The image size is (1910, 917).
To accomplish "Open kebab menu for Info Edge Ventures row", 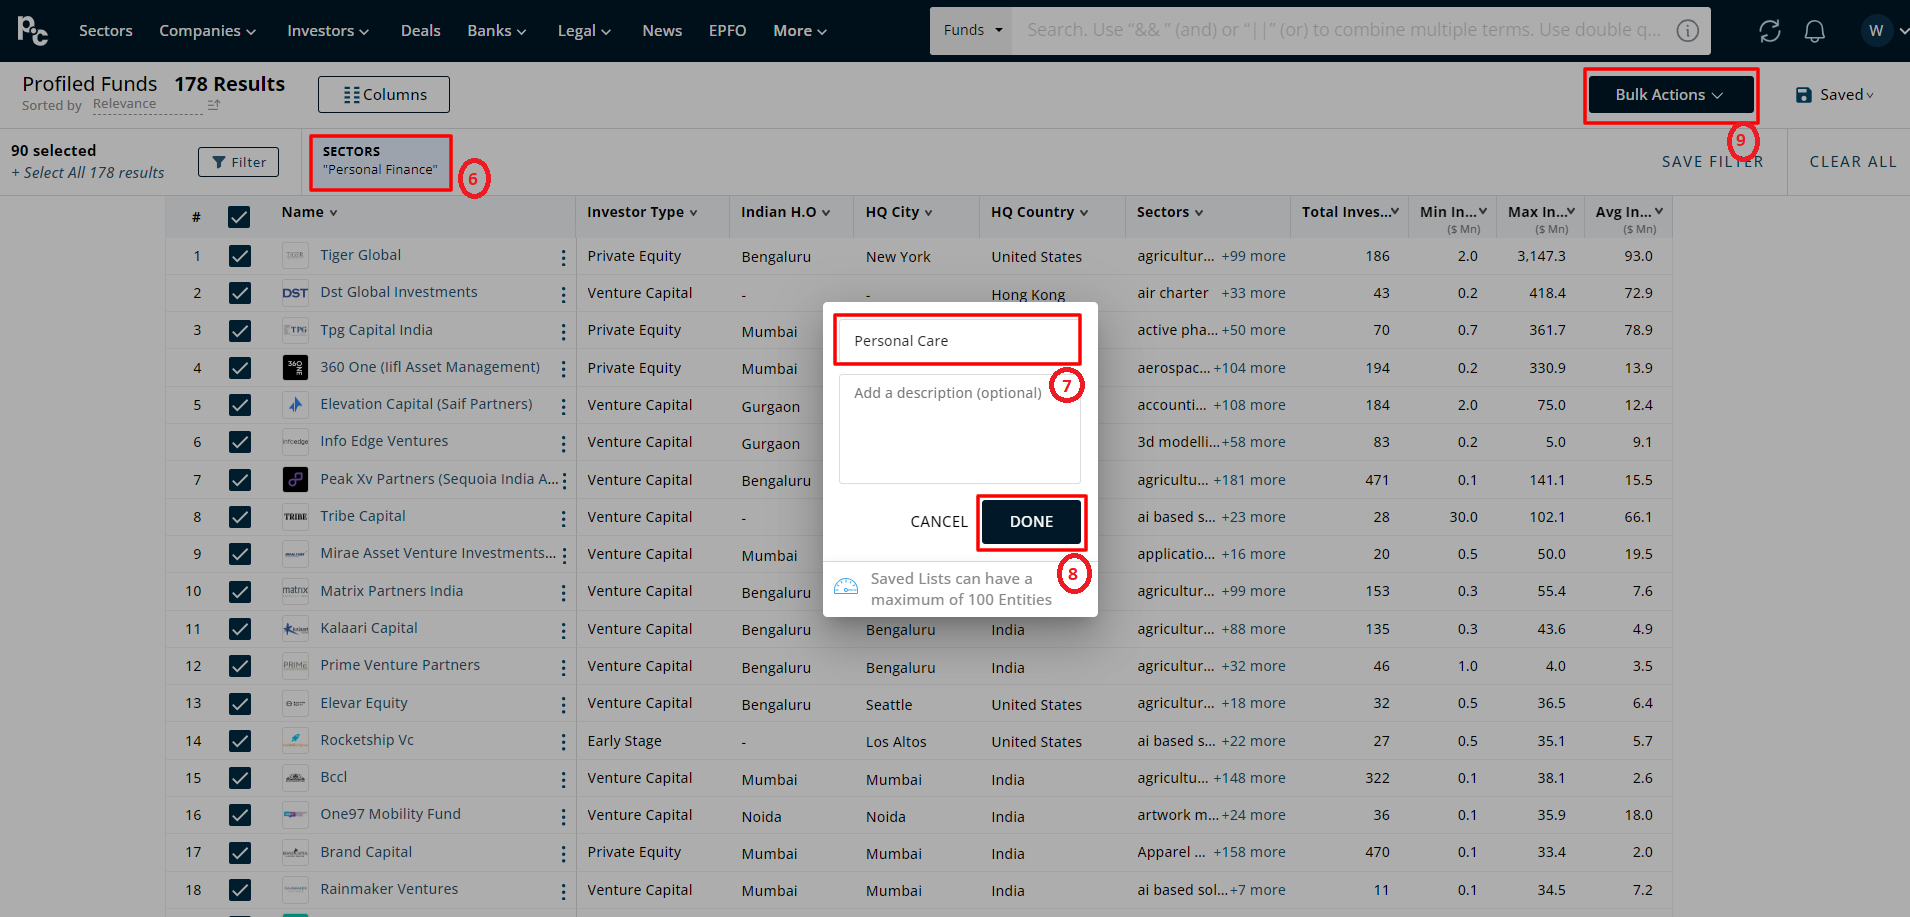I will click(x=563, y=444).
